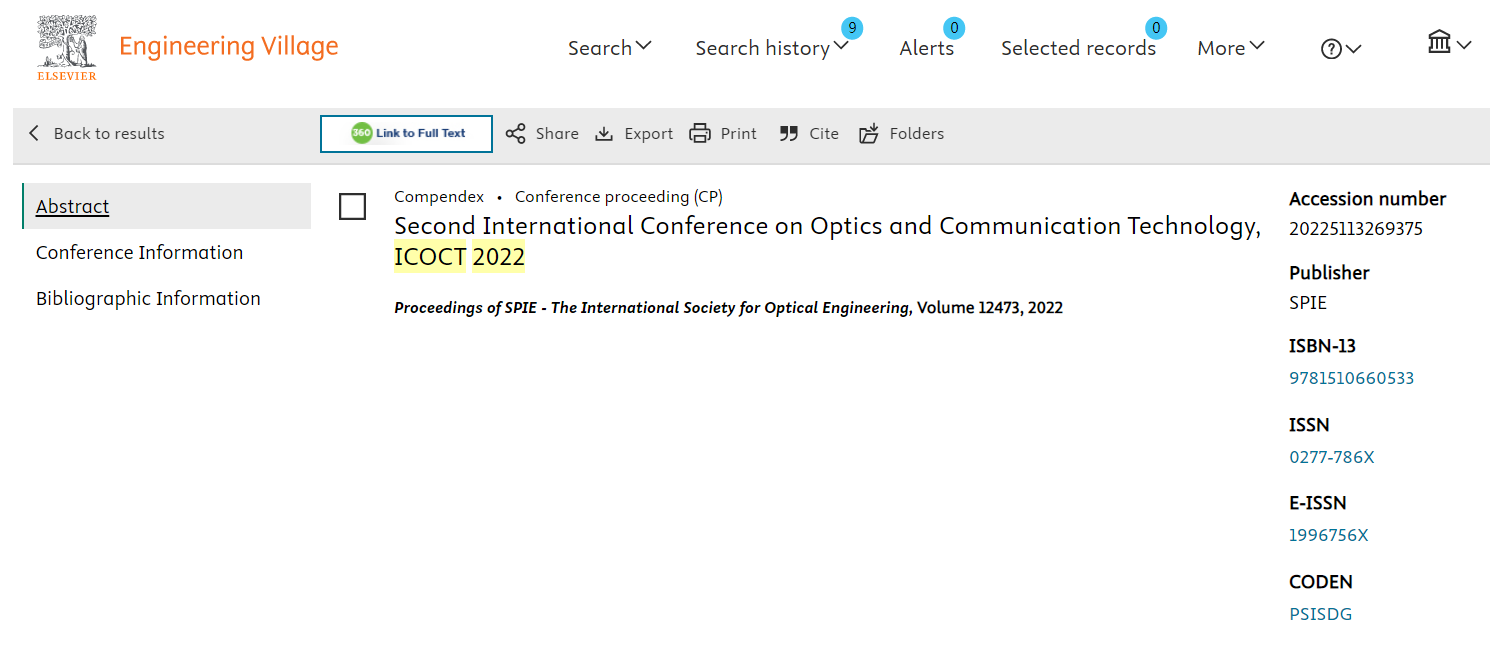Click the institution building icon
This screenshot has width=1490, height=648.
1439,42
